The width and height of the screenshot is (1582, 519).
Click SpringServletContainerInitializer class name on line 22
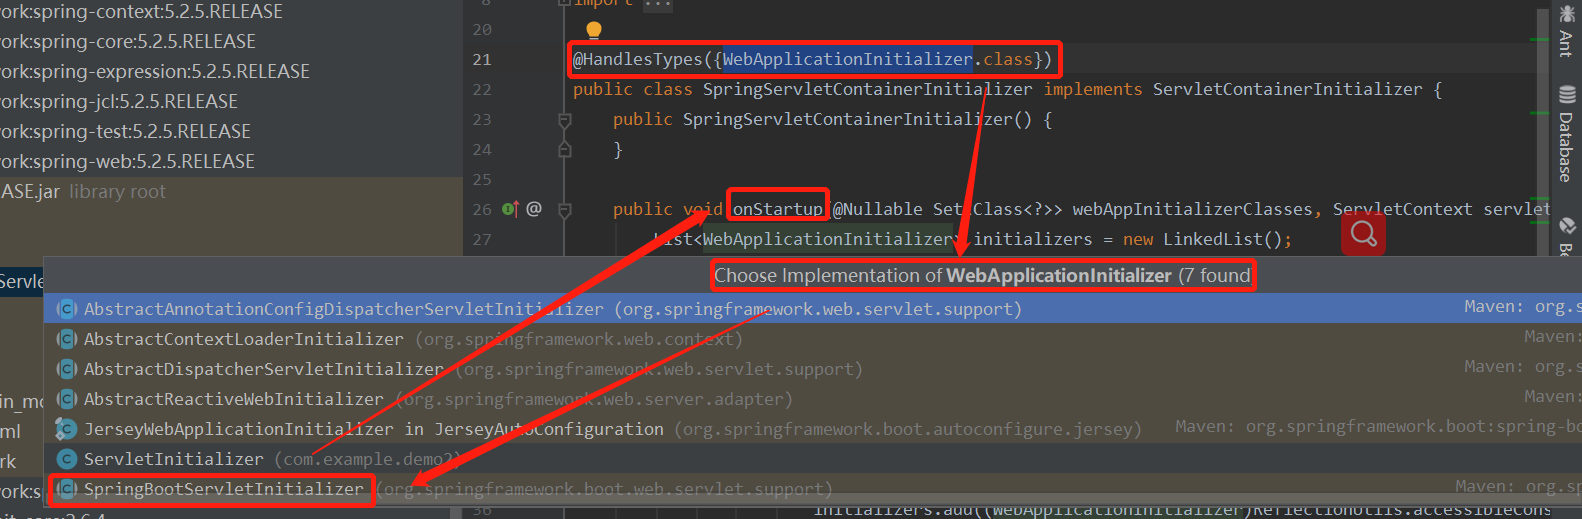[867, 89]
